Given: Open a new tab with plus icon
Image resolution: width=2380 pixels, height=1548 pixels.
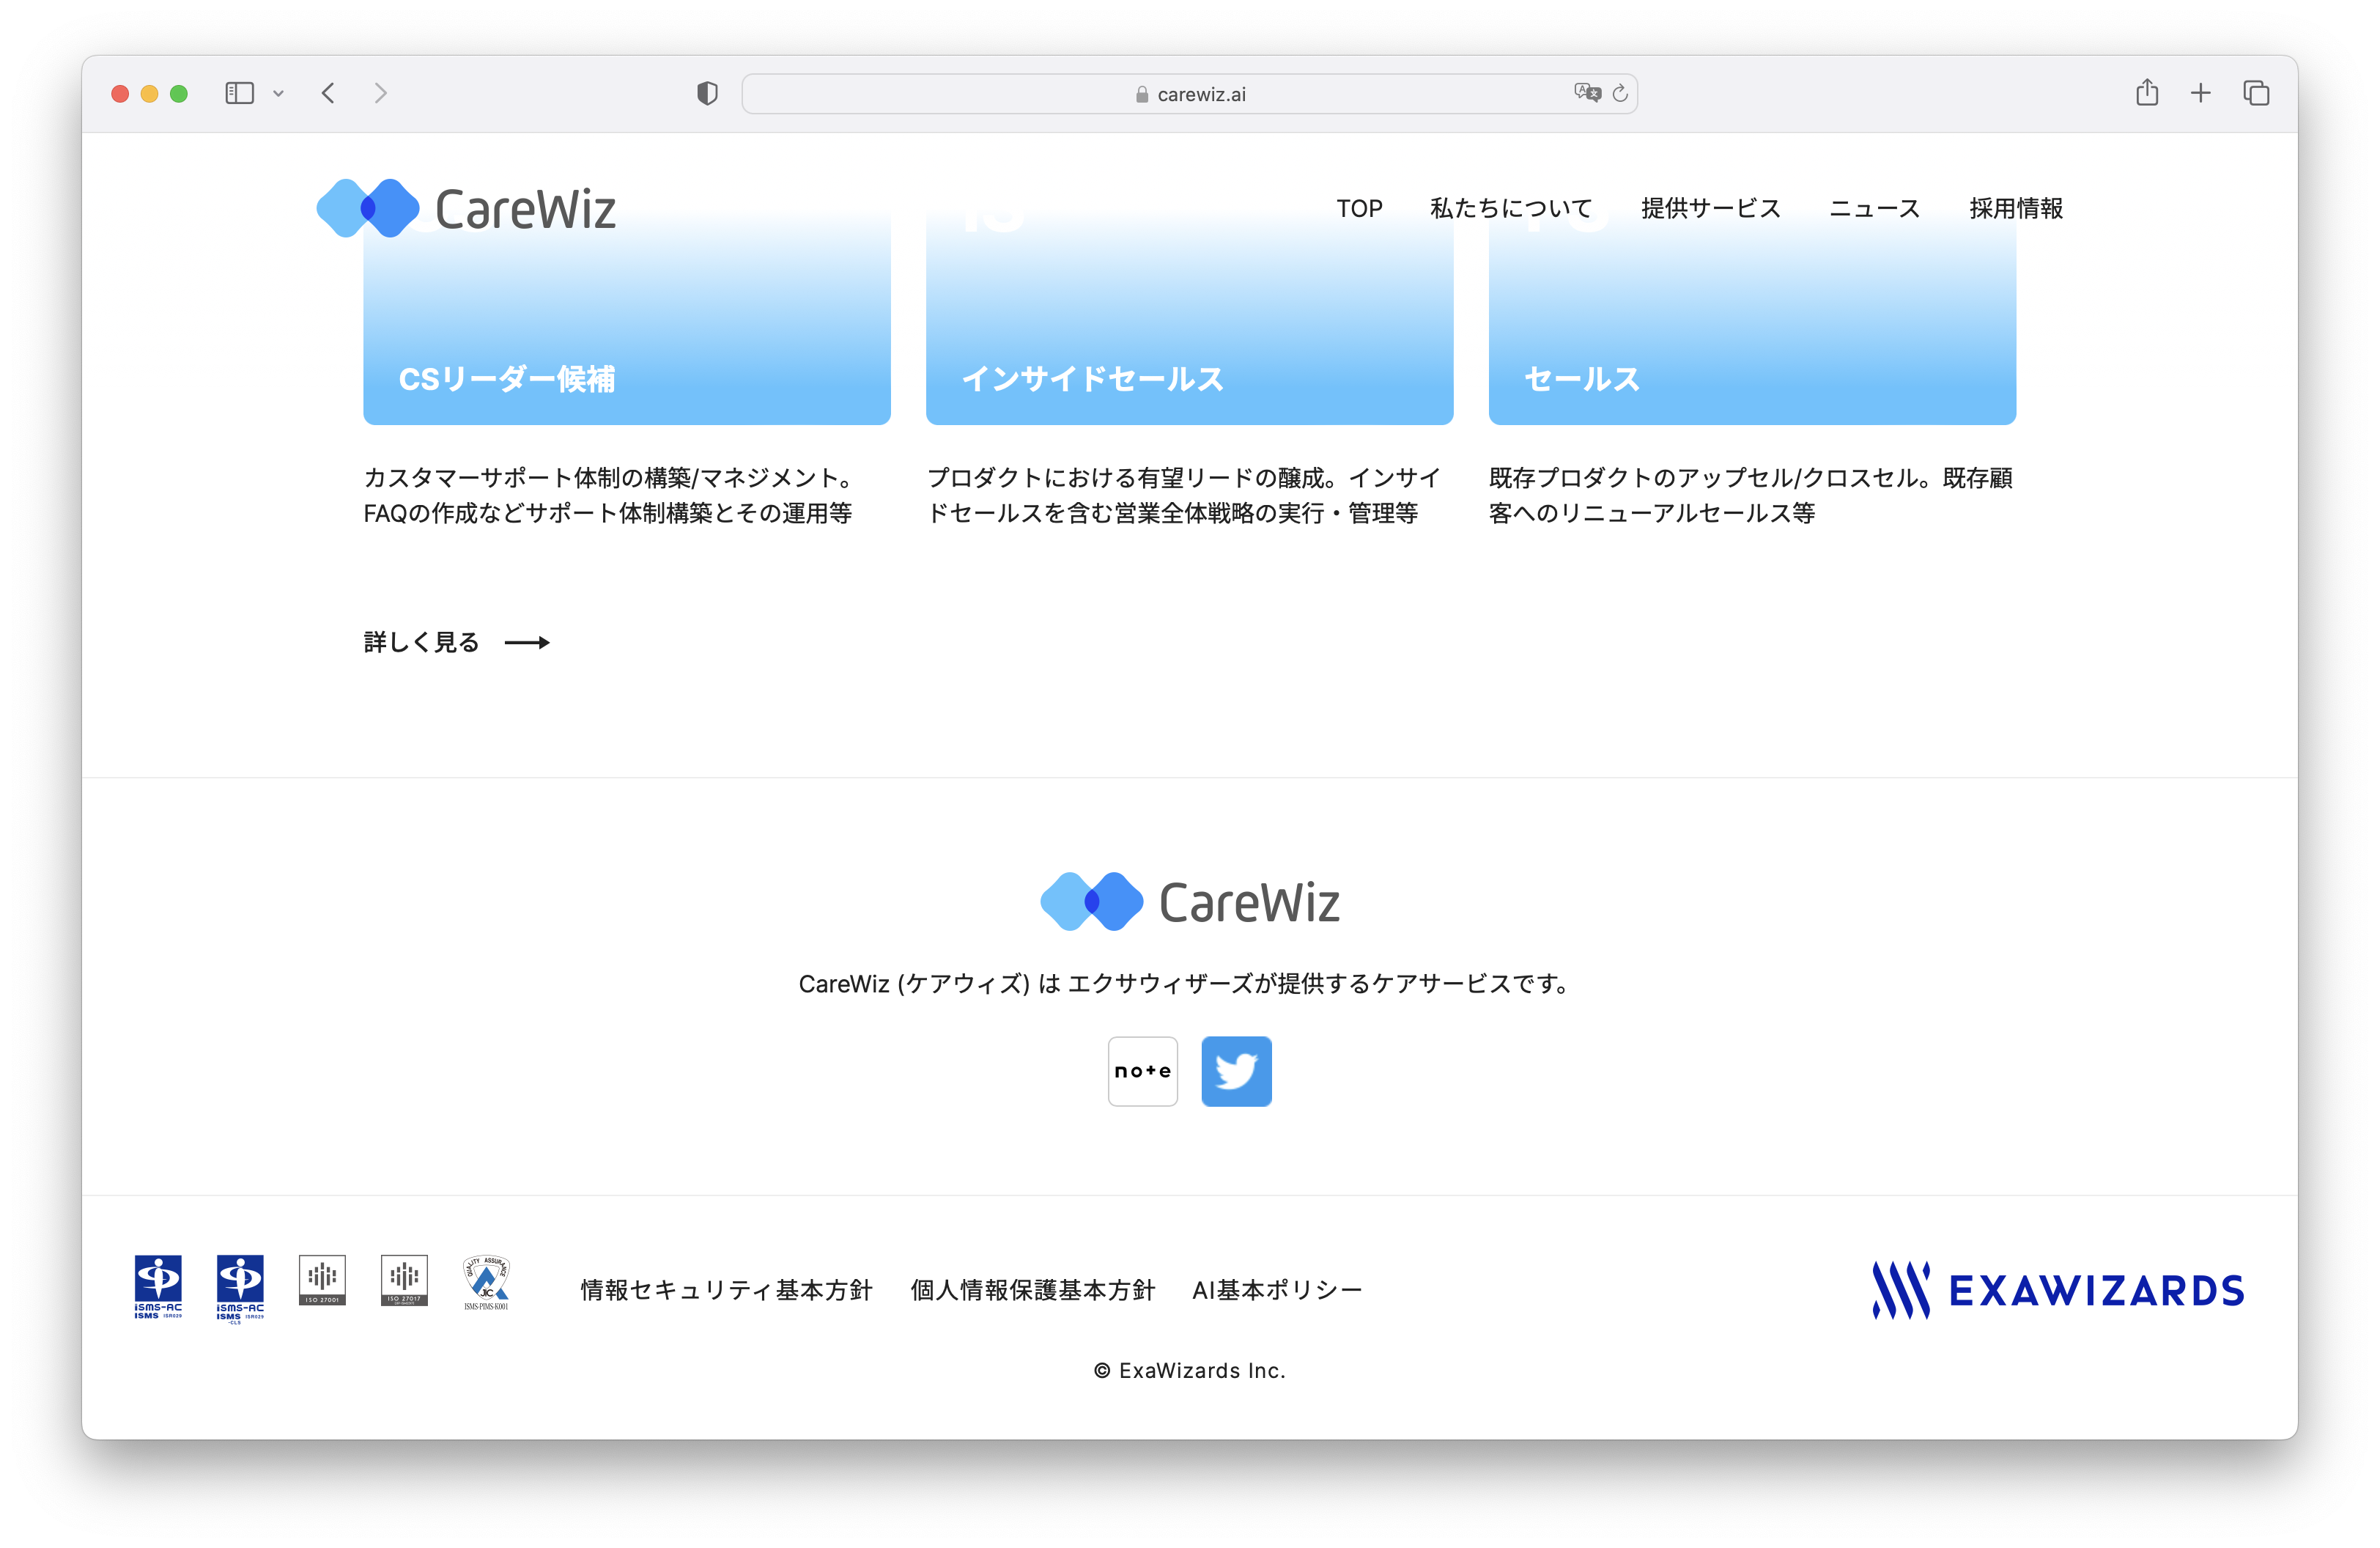Looking at the screenshot, I should (x=2200, y=93).
